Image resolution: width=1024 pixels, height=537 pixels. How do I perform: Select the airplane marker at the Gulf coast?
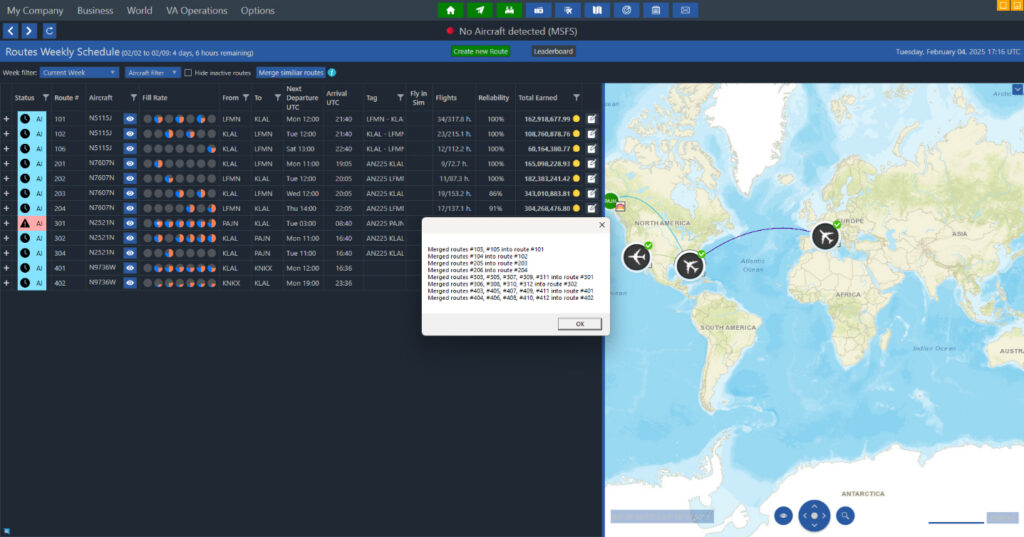pos(690,265)
